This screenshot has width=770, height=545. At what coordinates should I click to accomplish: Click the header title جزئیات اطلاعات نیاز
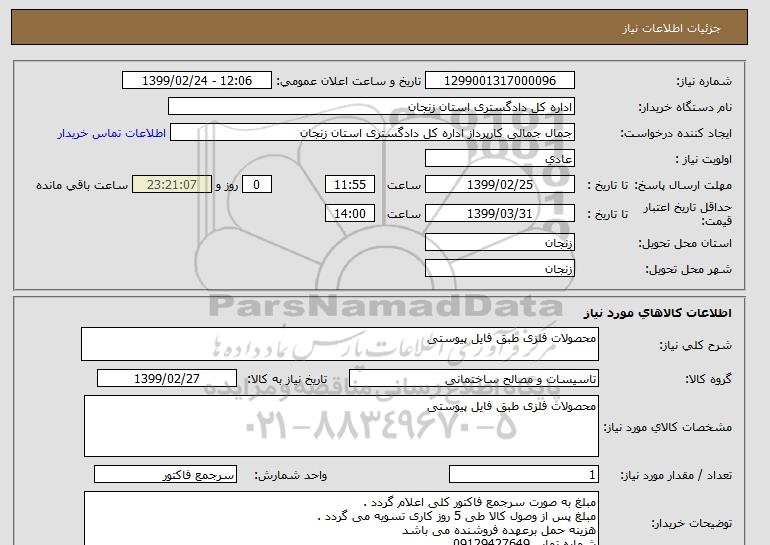[671, 28]
